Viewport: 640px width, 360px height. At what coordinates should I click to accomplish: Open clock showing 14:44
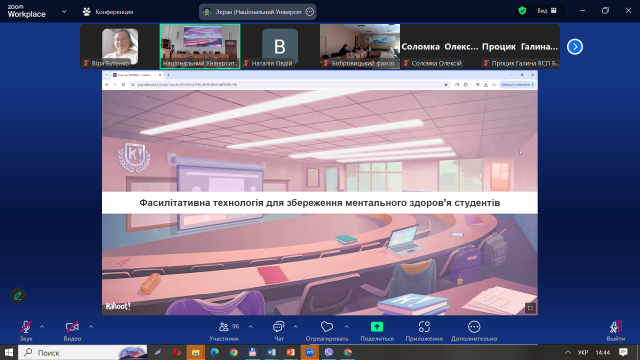tap(602, 352)
